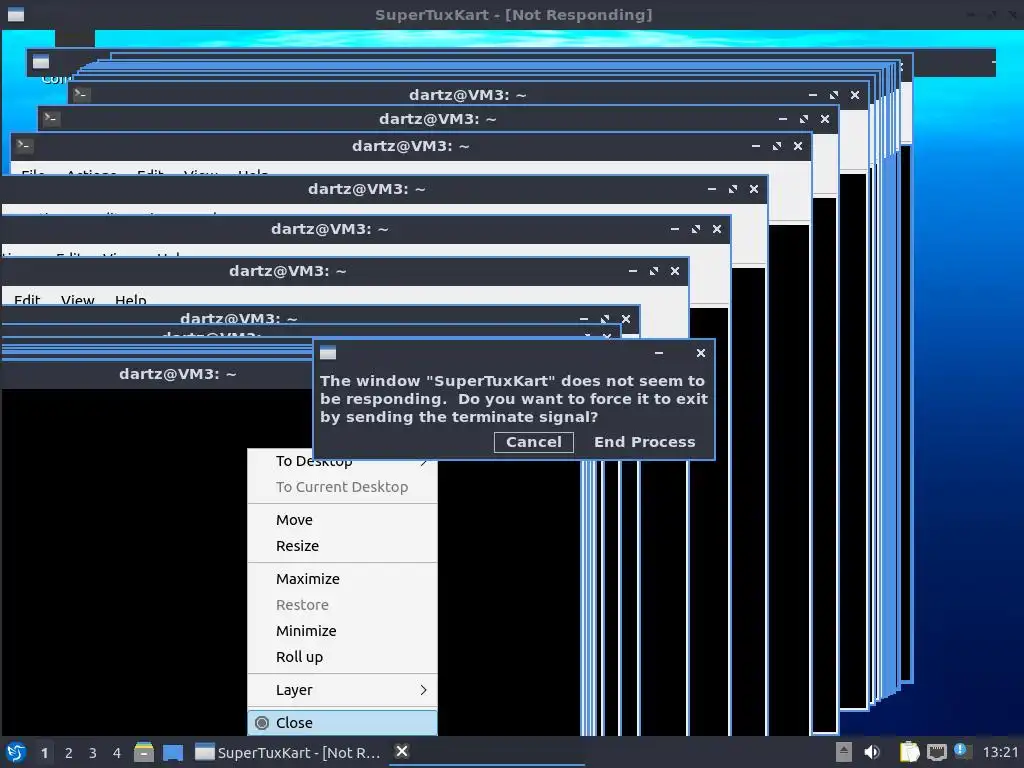Switch to desktop 1 in pager
Screen dimensions: 1024x768
click(x=44, y=753)
